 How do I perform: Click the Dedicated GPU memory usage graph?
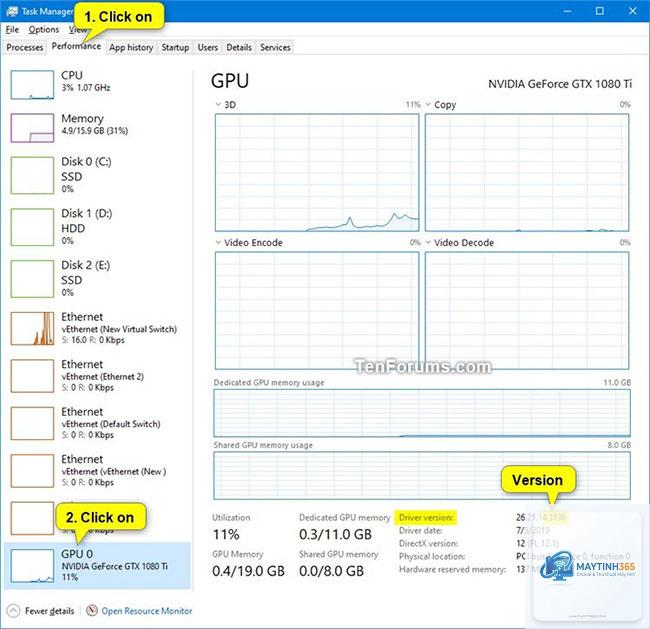tap(422, 413)
